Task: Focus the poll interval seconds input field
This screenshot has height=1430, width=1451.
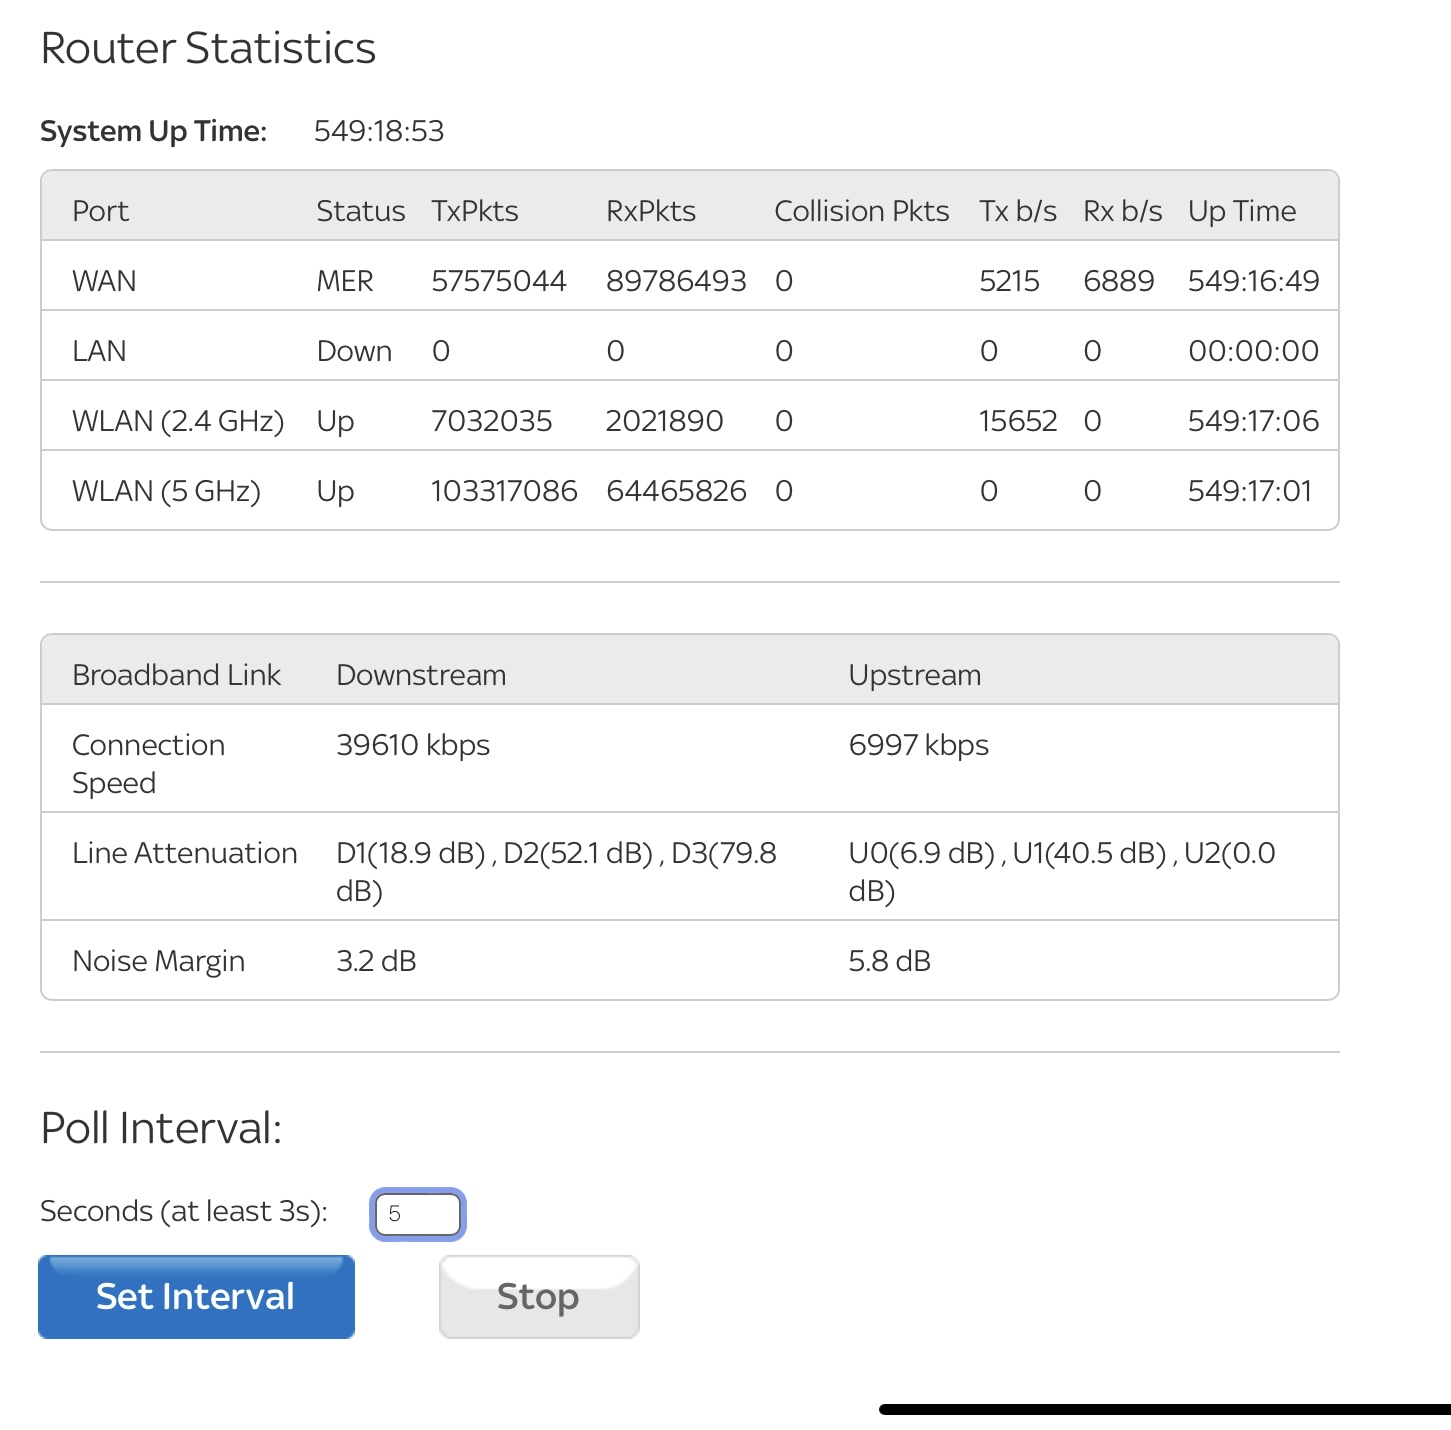Action: click(x=418, y=1214)
